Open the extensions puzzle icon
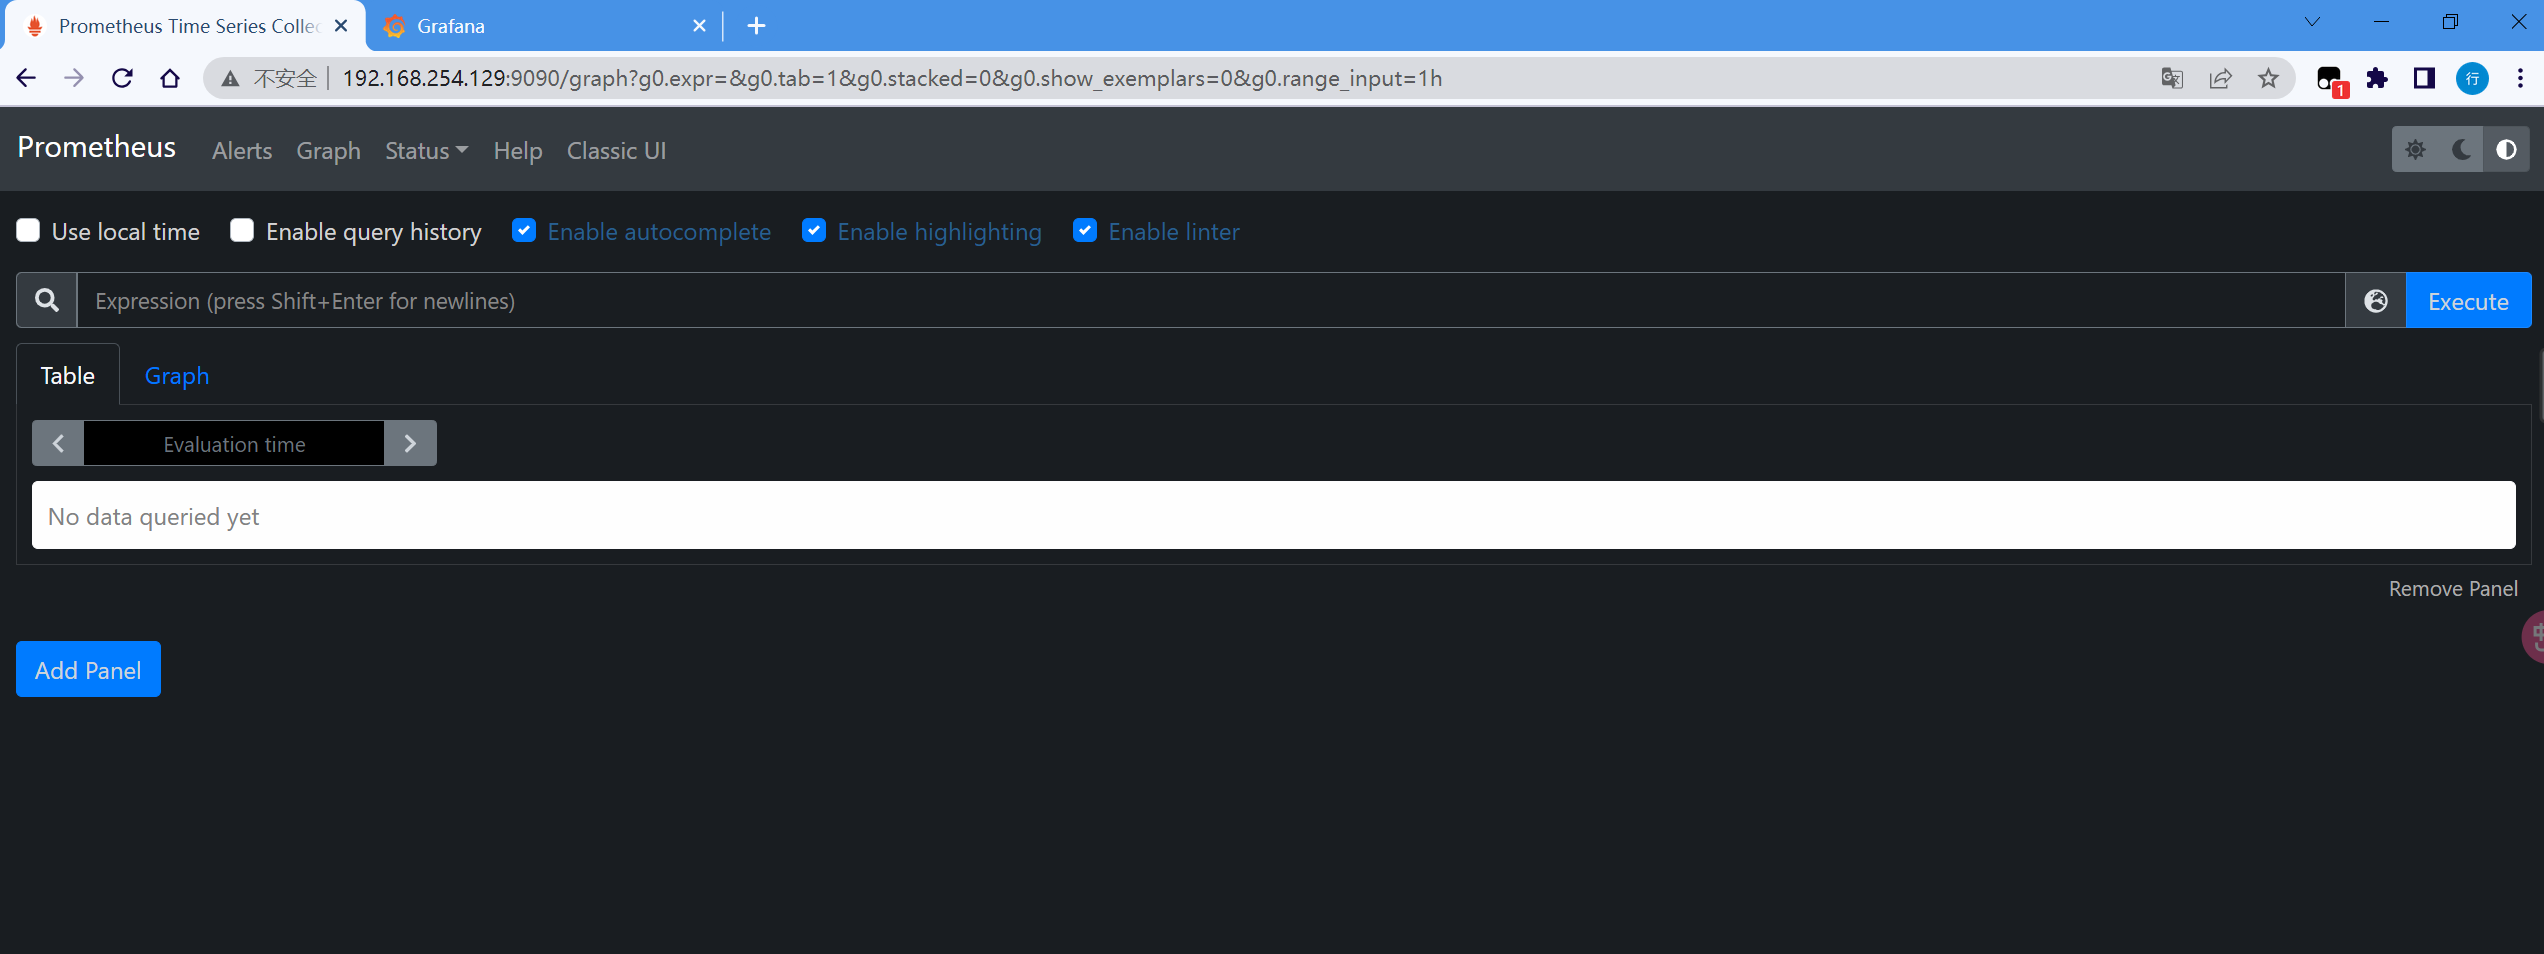 [x=2377, y=78]
